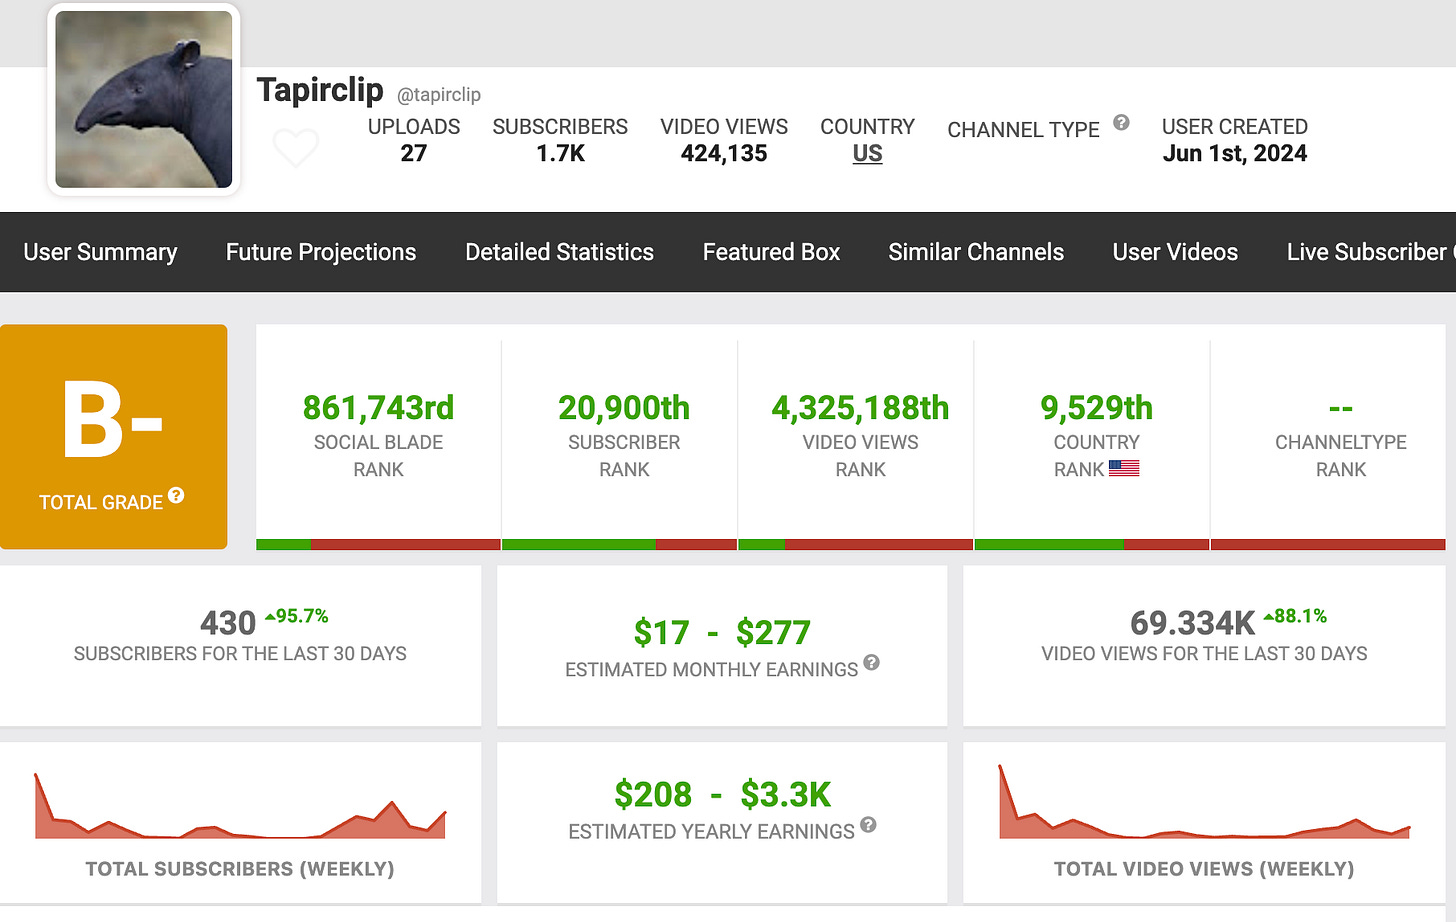Click the 20,900th subscriber rank
This screenshot has width=1456, height=922.
pos(624,408)
